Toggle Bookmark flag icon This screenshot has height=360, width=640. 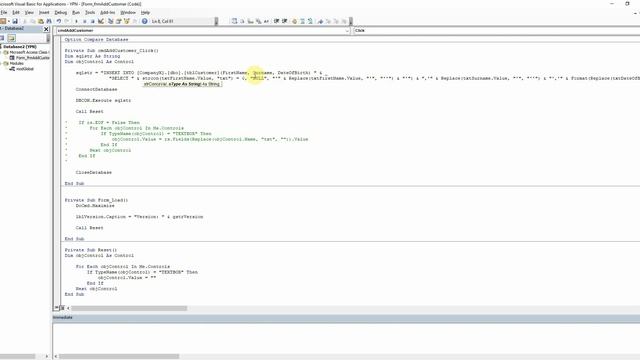point(320,21)
